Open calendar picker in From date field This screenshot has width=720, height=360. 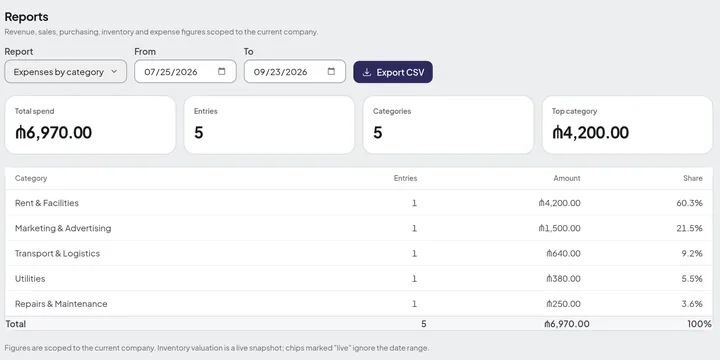(222, 71)
